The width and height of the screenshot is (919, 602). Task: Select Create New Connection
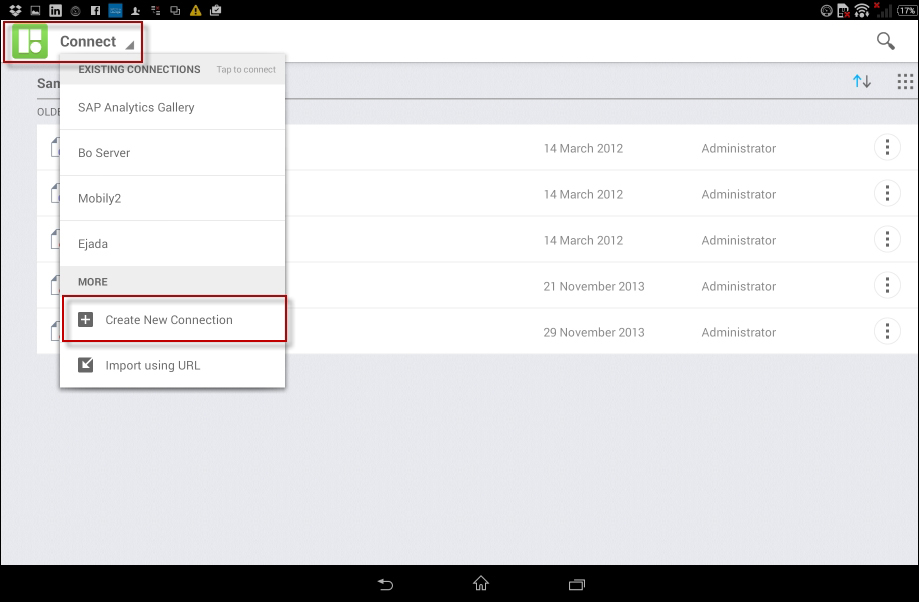tap(169, 320)
